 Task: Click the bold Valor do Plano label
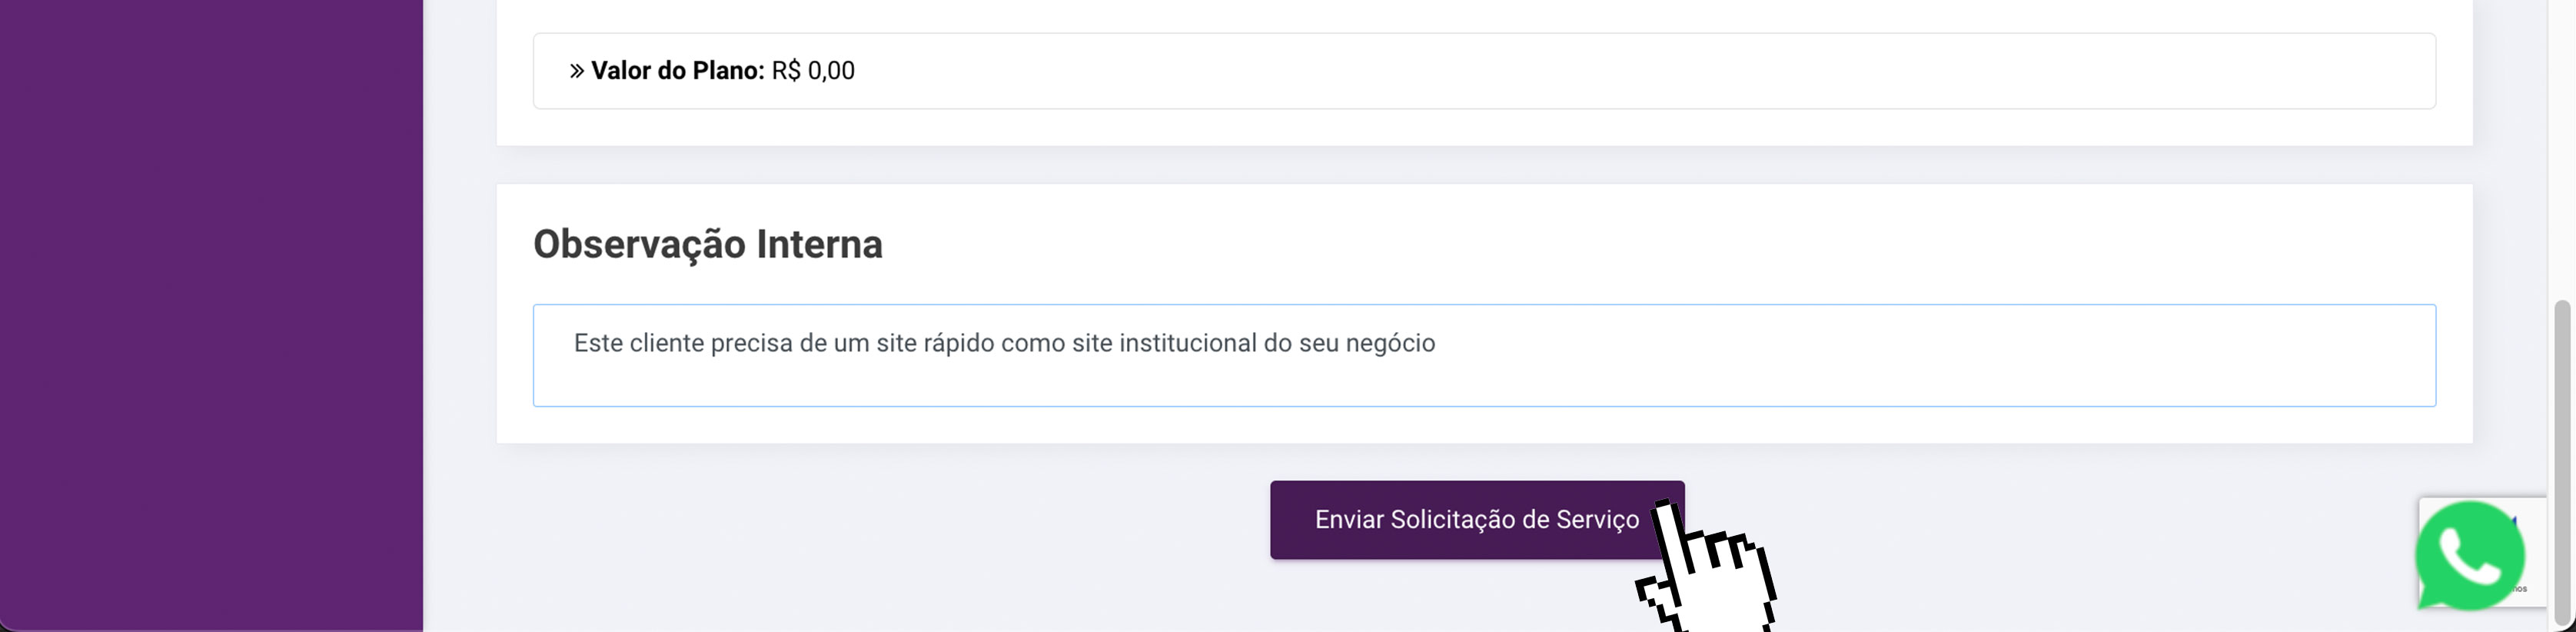click(677, 71)
